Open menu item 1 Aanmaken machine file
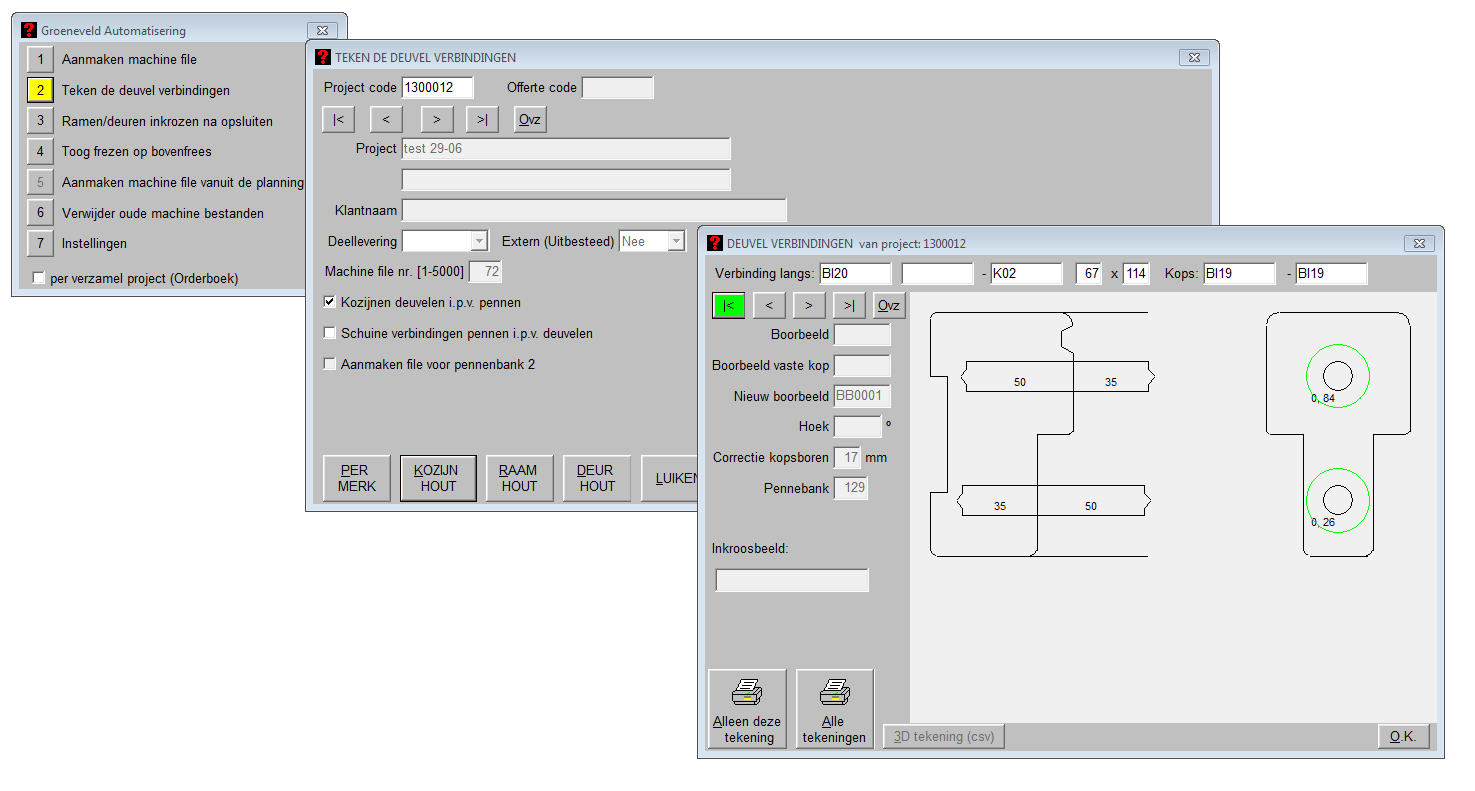This screenshot has height=791, width=1475. pos(40,59)
